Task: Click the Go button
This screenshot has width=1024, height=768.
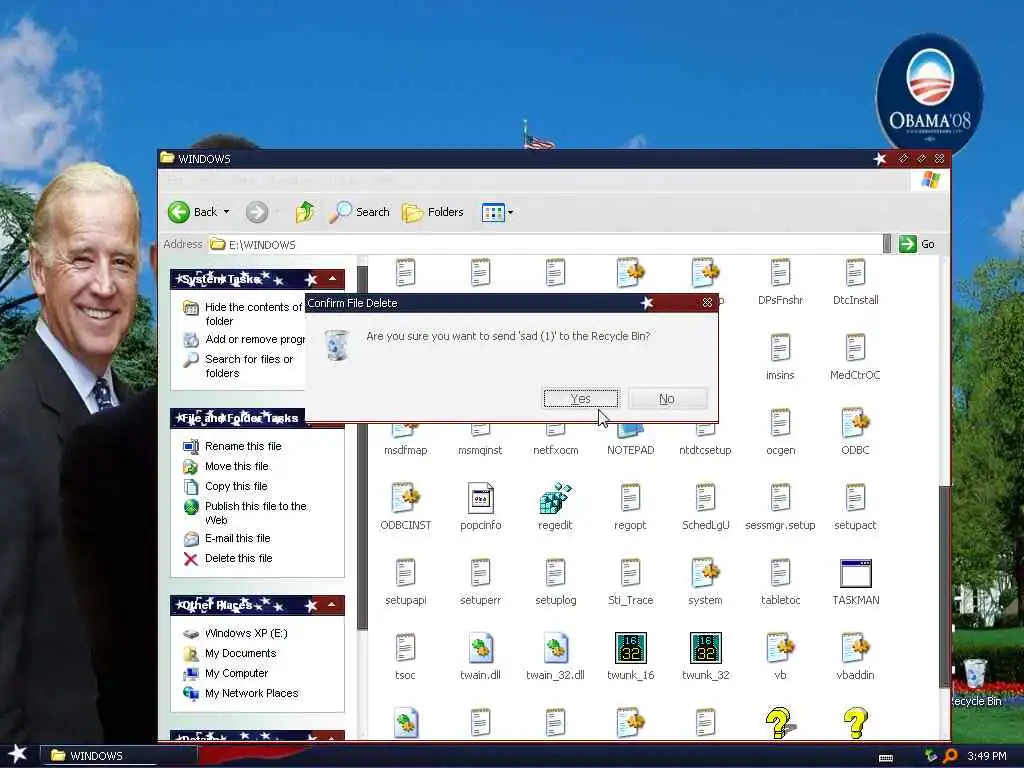Action: pyautogui.click(x=917, y=244)
